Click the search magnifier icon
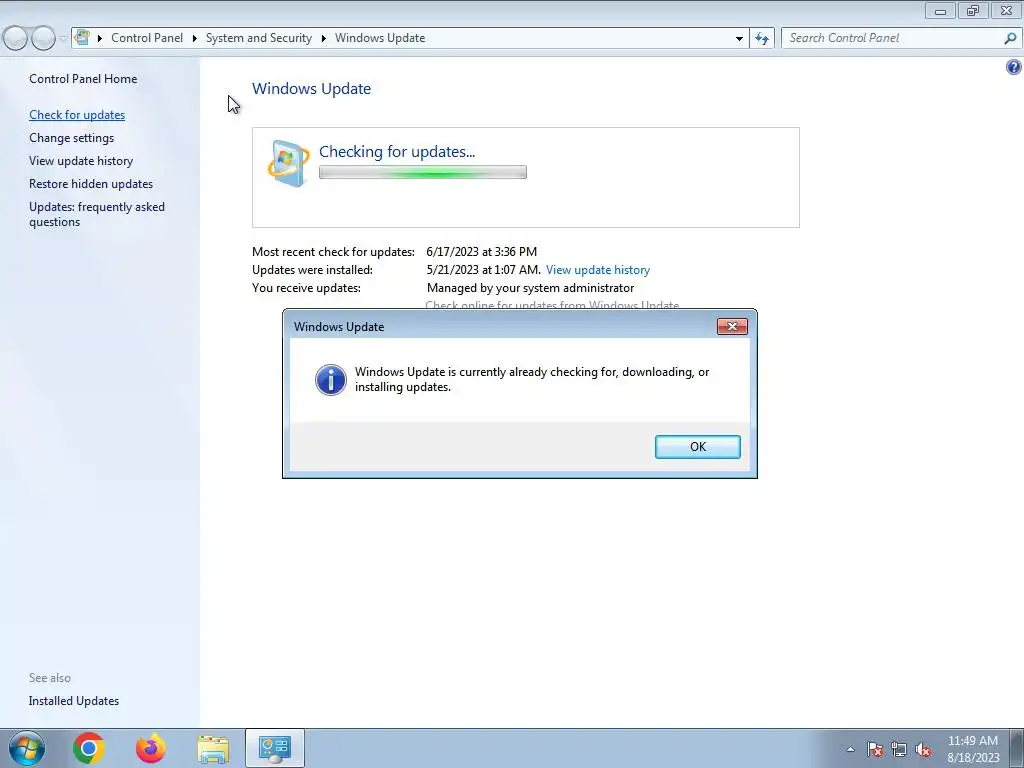The image size is (1024, 768). click(x=1010, y=38)
